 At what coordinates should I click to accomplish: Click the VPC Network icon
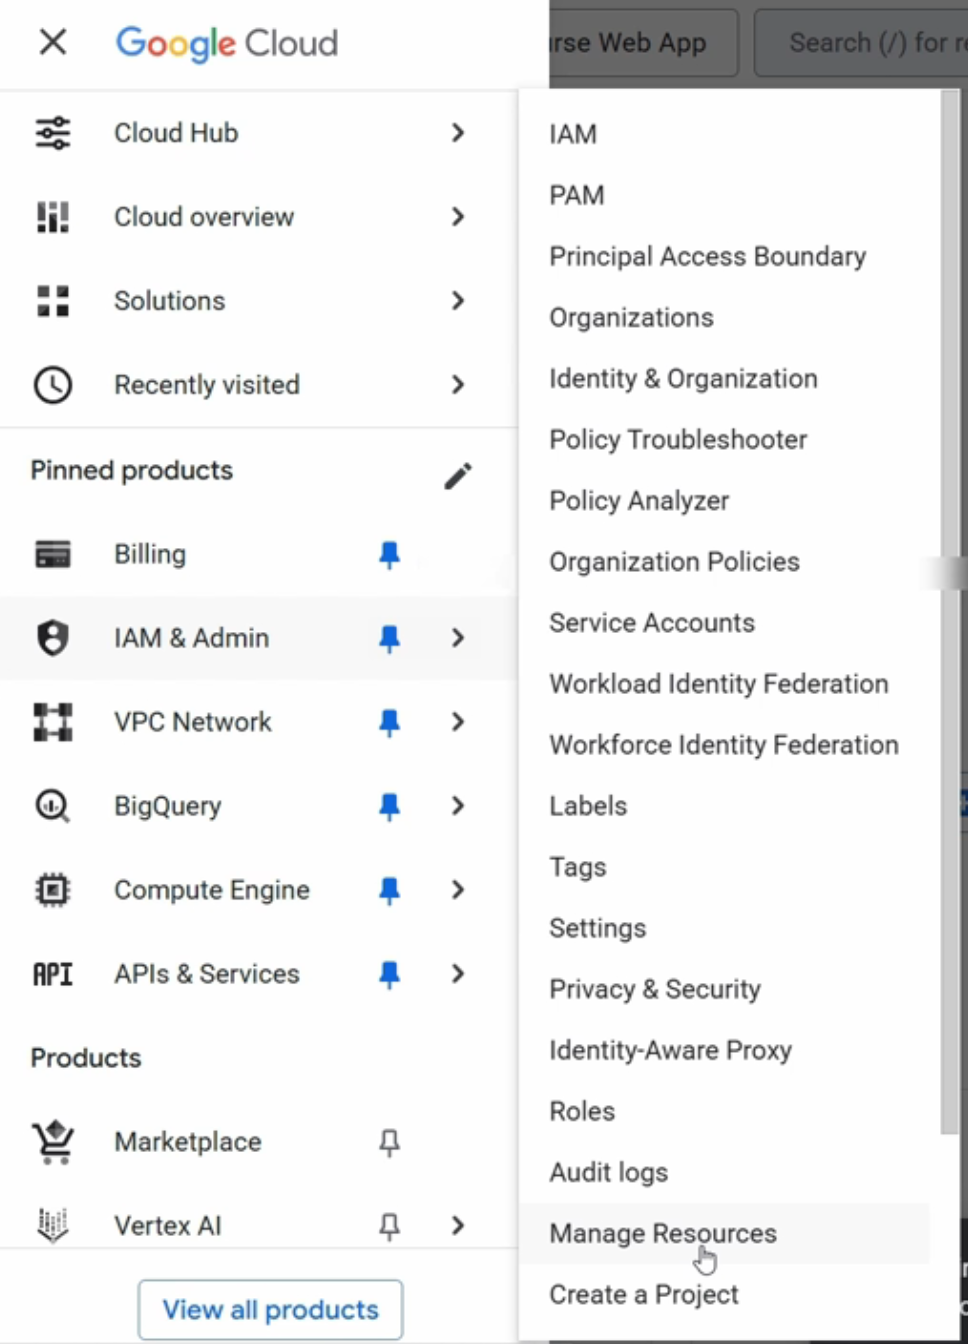pos(53,722)
